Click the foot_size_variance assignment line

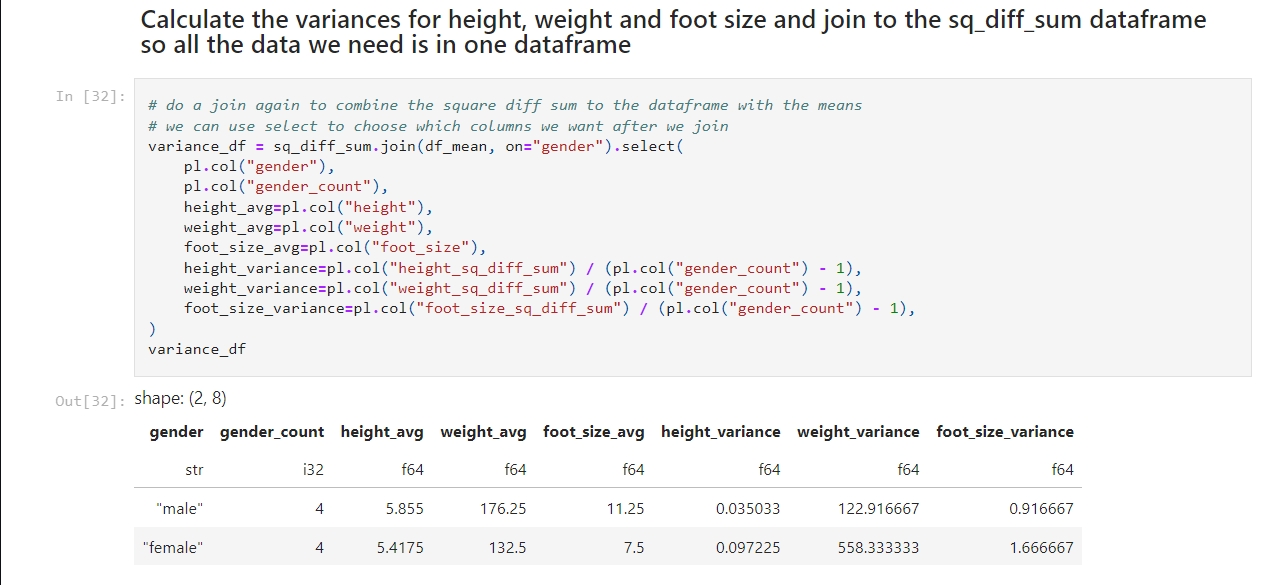[x=549, y=308]
